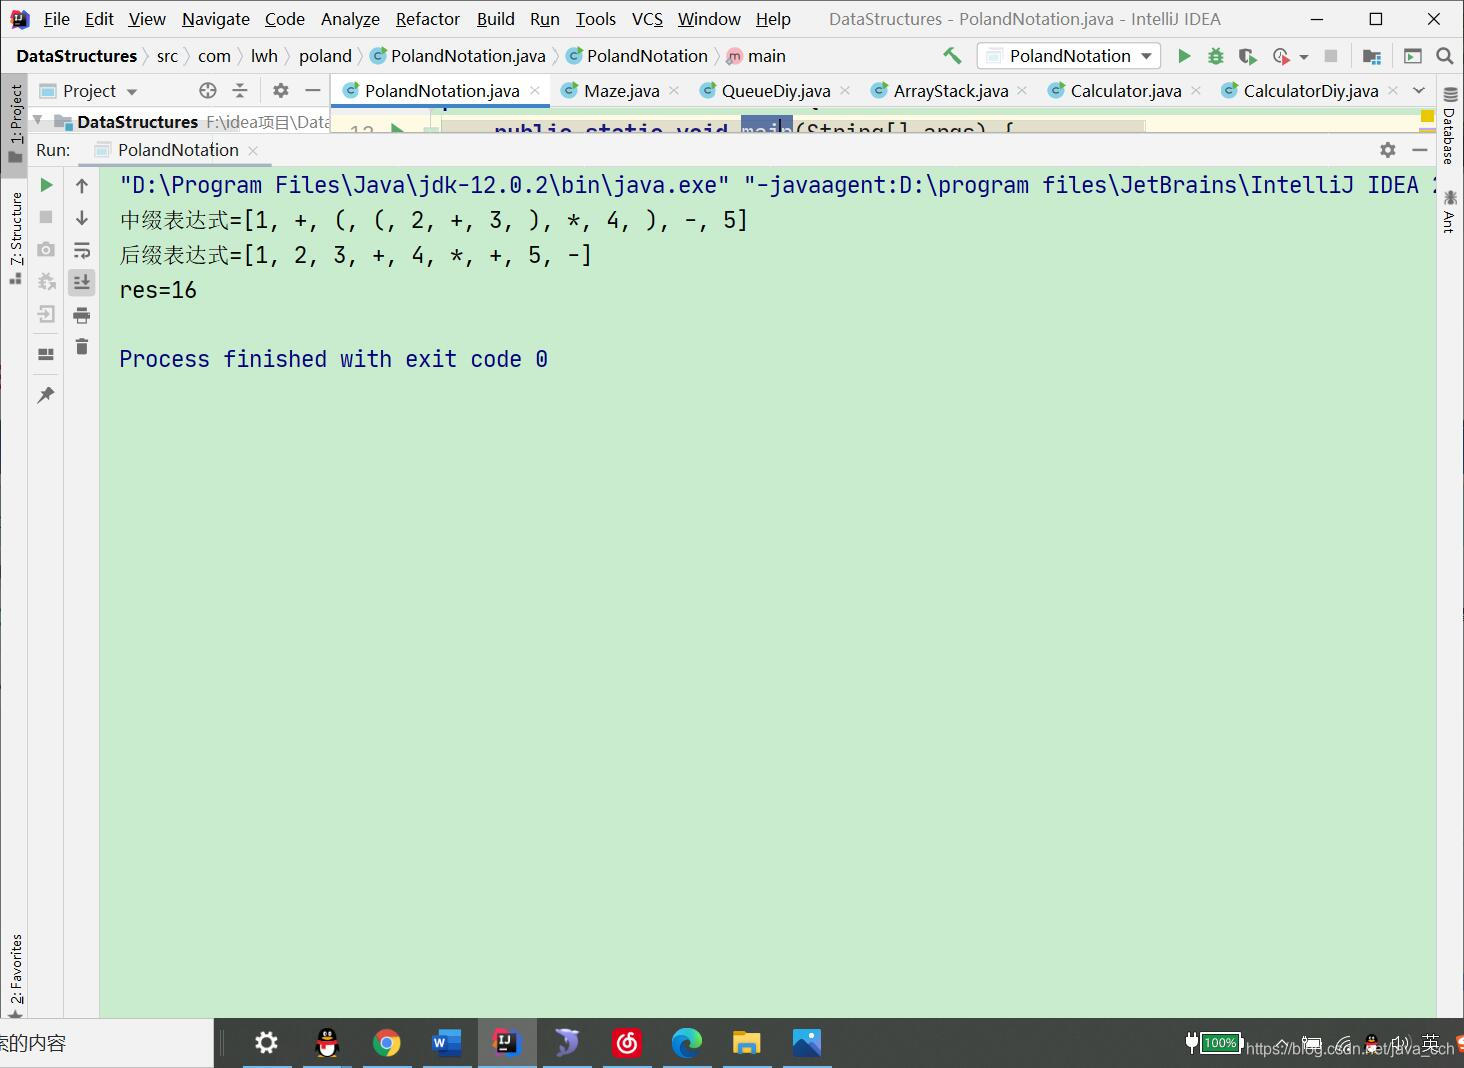1464x1068 pixels.
Task: Open the Database tool window
Action: coord(1449,126)
